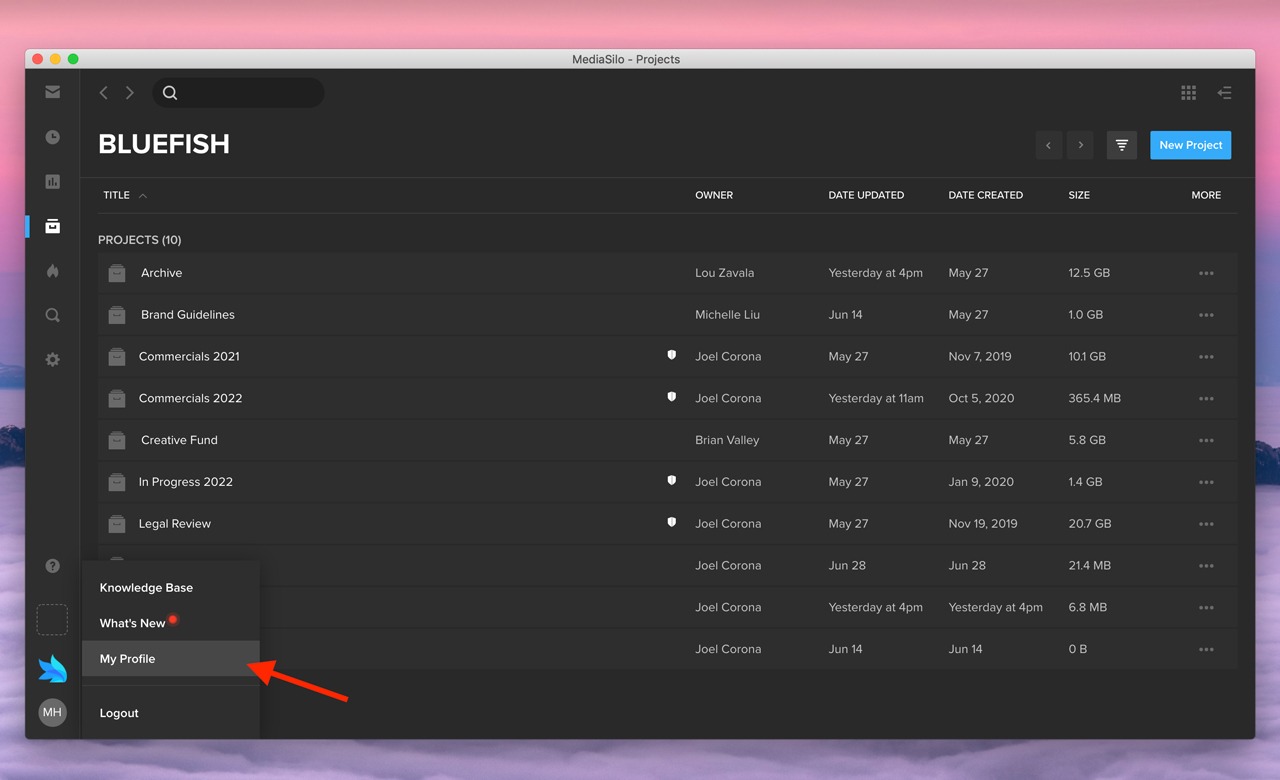Open the Legal Review project
1280x780 pixels.
175,524
